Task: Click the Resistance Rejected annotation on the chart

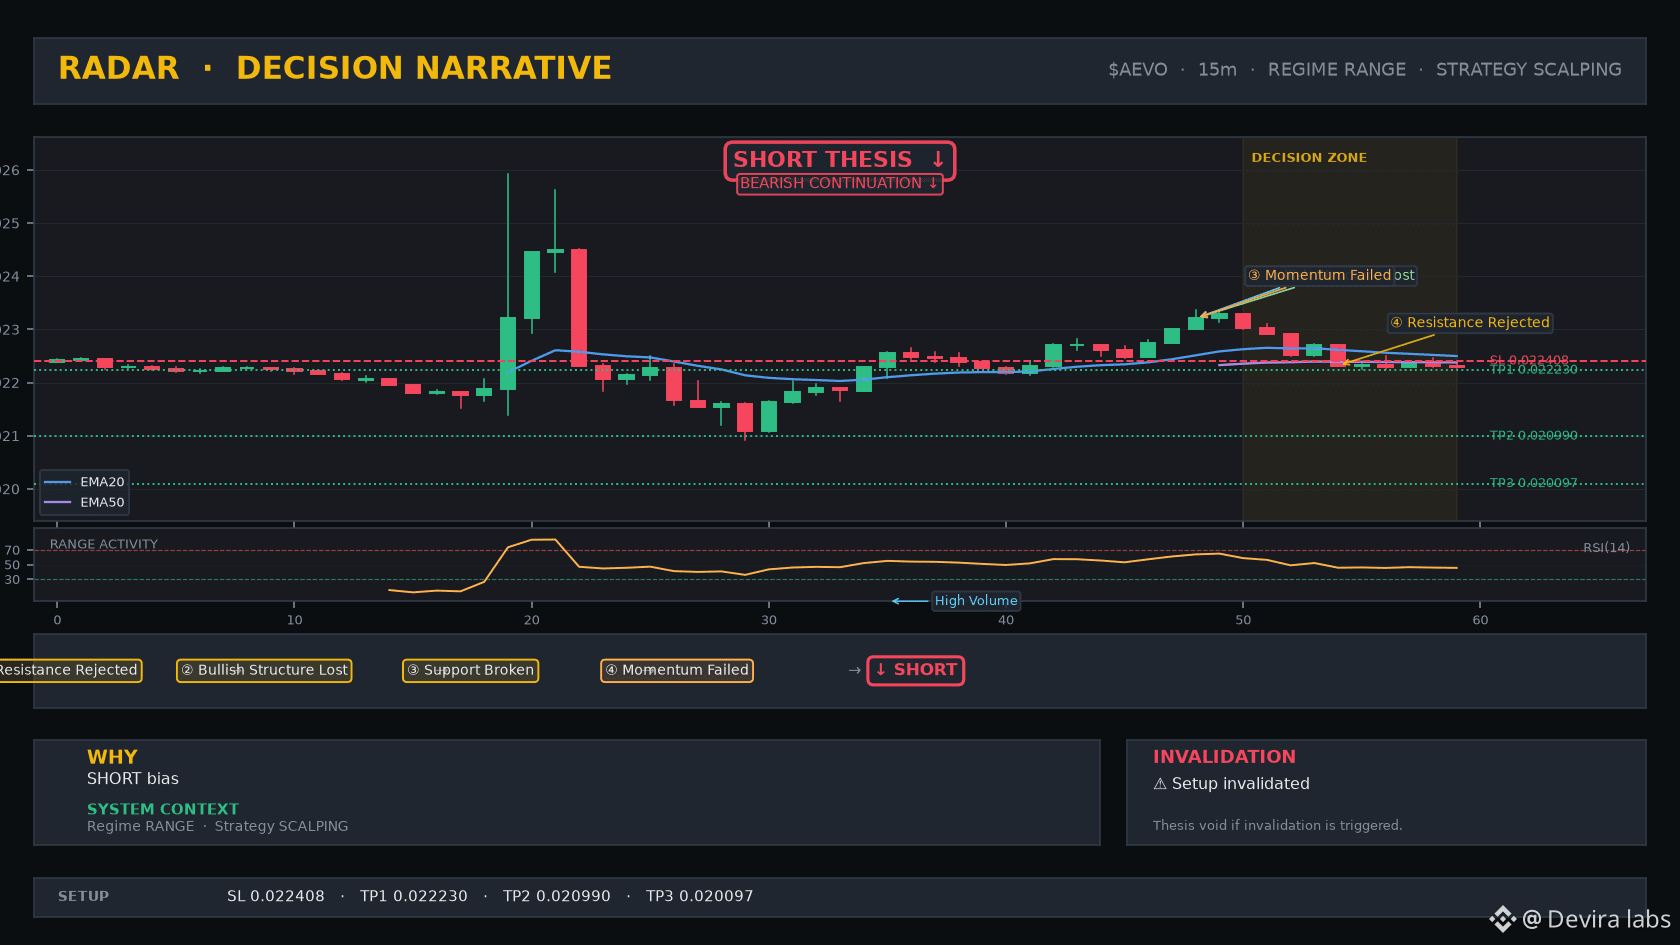Action: pyautogui.click(x=1470, y=322)
